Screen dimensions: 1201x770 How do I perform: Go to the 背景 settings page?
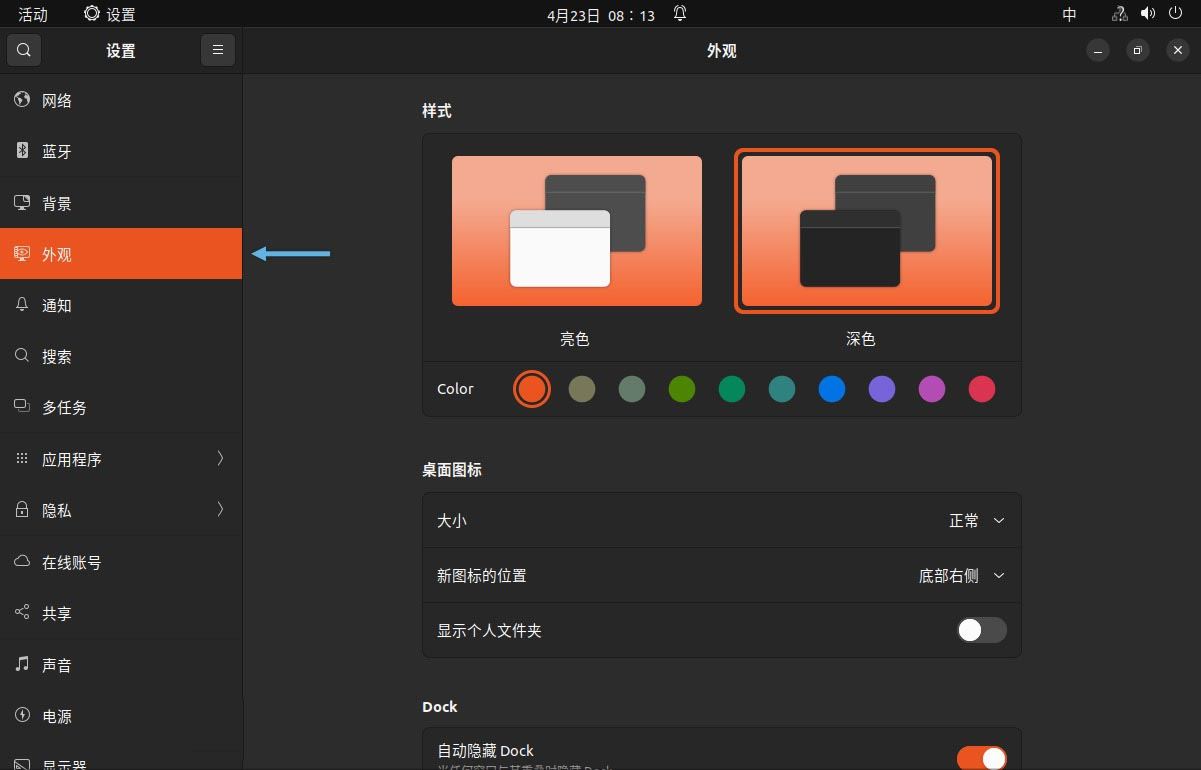121,203
